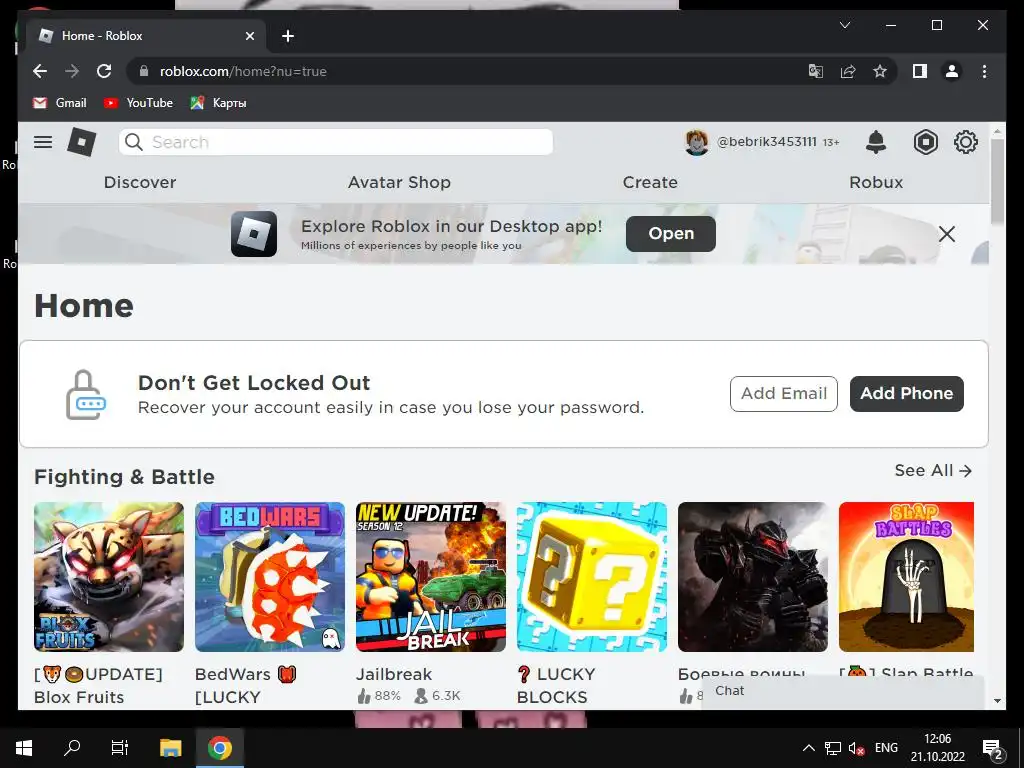Image resolution: width=1024 pixels, height=768 pixels.
Task: Select the Home - Roblox tab
Action: [146, 36]
